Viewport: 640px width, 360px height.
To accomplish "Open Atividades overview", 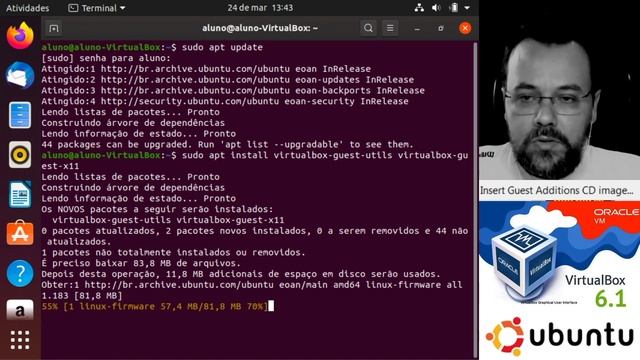I will pos(27,8).
